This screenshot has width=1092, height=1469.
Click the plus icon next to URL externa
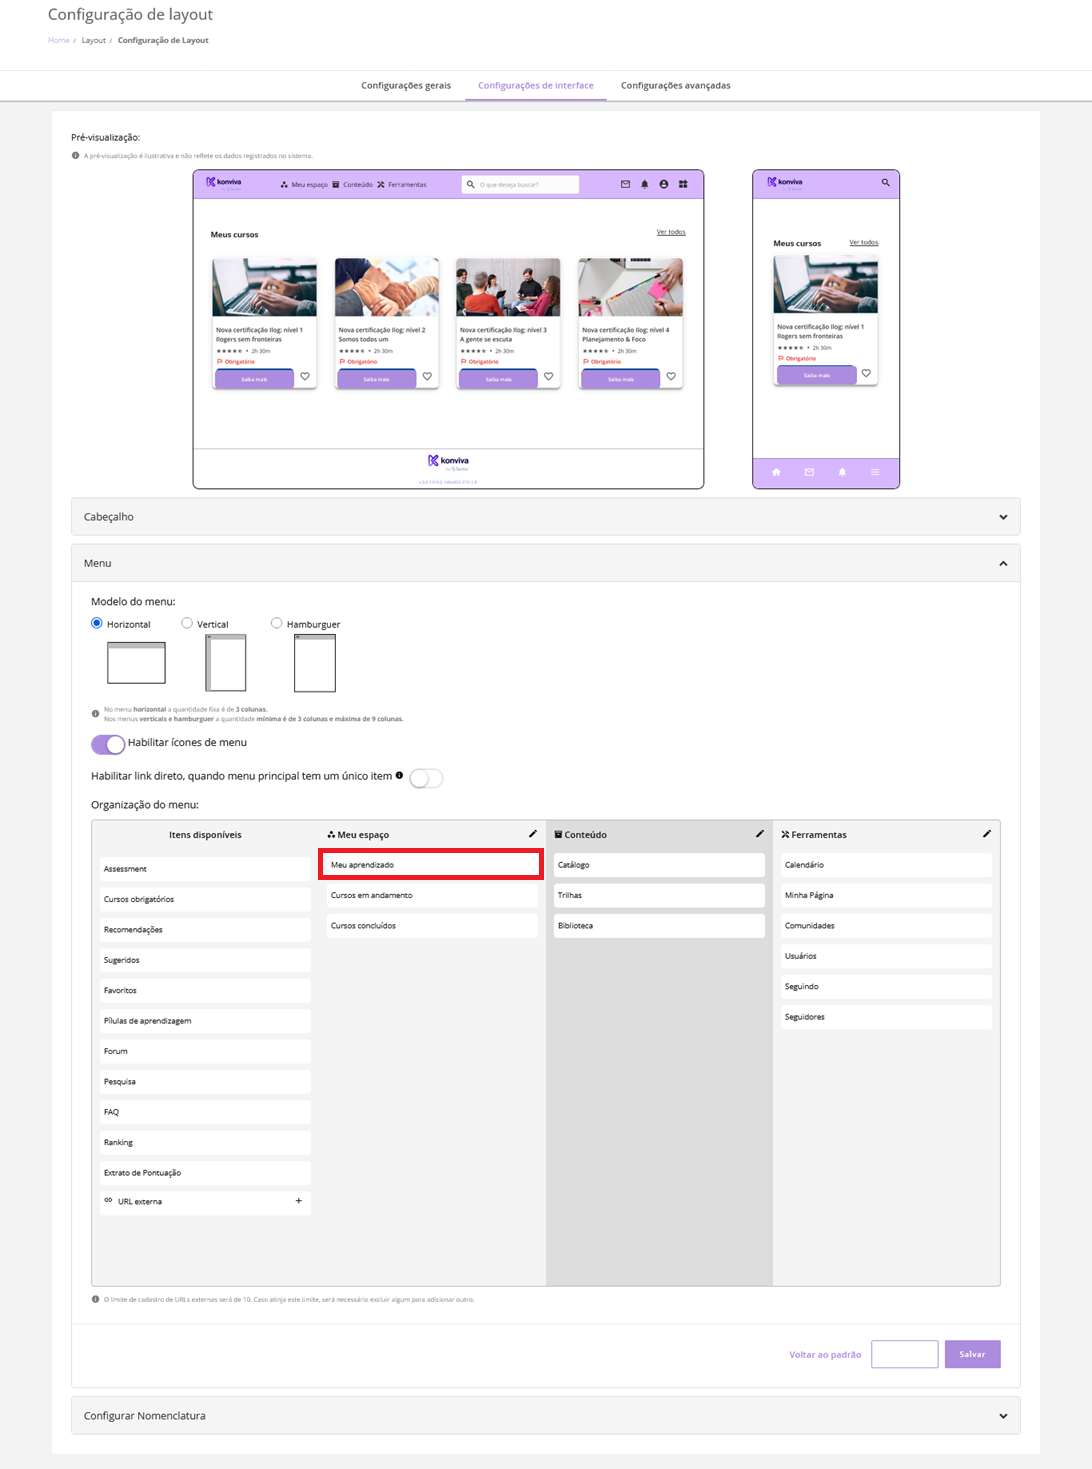(299, 1201)
